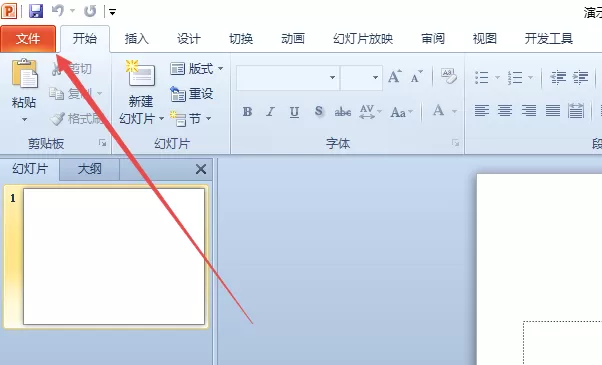Increase font size with large A

[394, 77]
